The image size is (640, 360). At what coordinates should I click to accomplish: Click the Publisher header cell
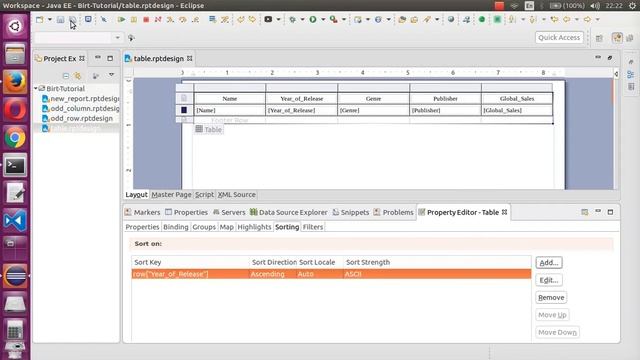445,98
